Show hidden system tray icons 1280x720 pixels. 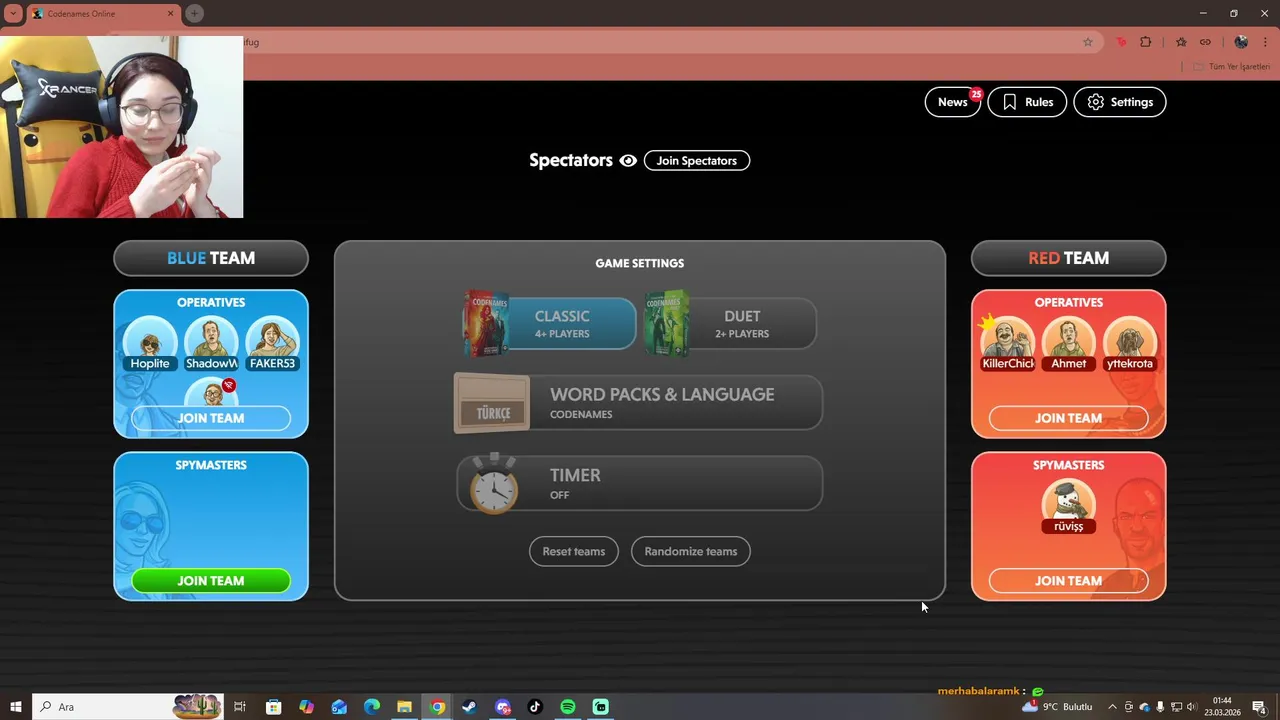click(1112, 707)
